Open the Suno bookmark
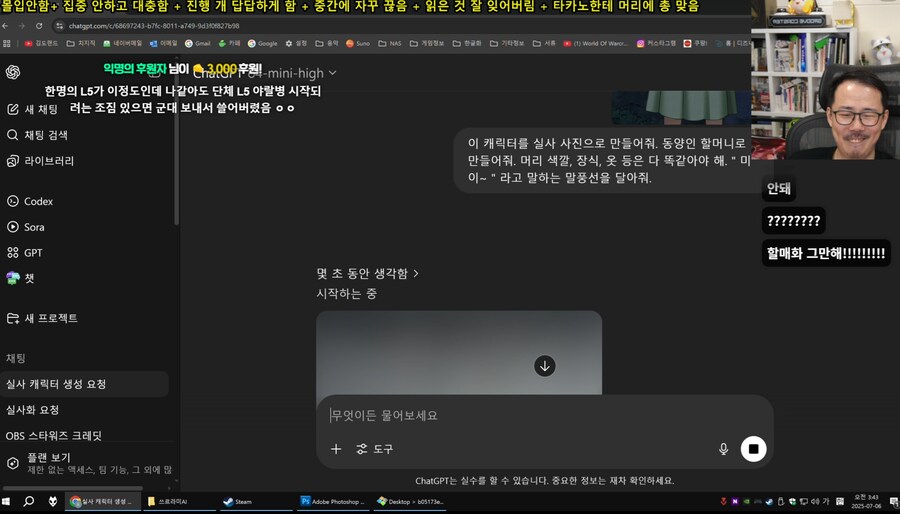 [x=358, y=43]
